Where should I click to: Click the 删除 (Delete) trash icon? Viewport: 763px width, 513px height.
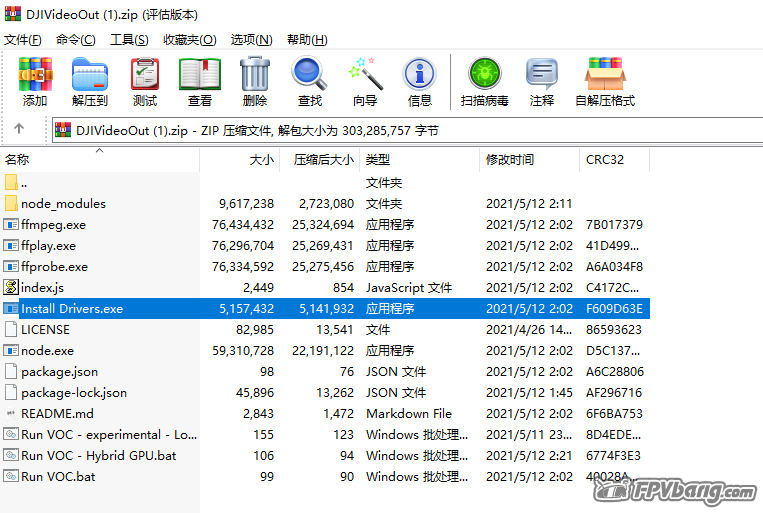coord(255,74)
